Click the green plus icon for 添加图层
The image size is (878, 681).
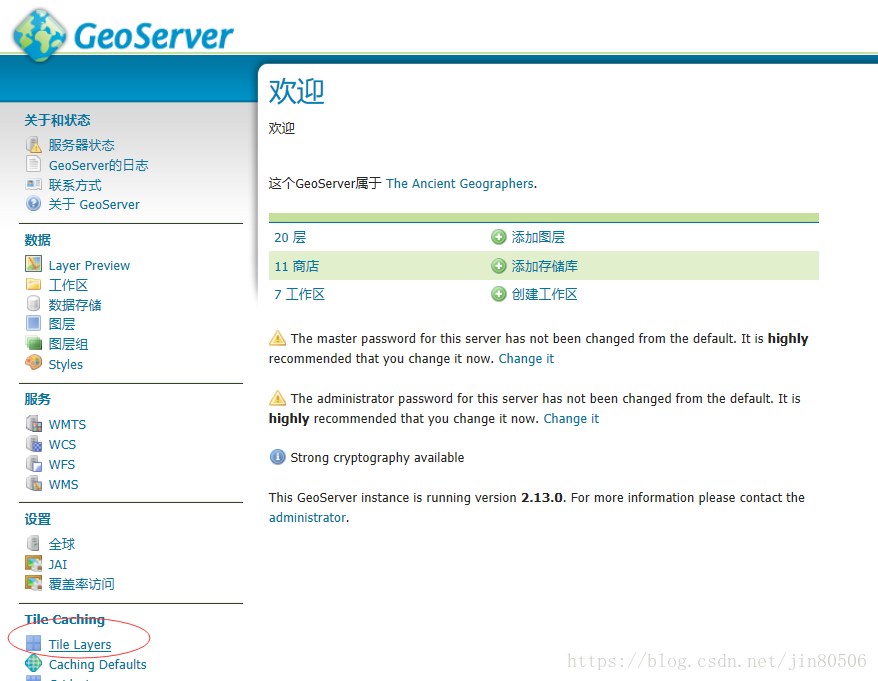(x=498, y=237)
